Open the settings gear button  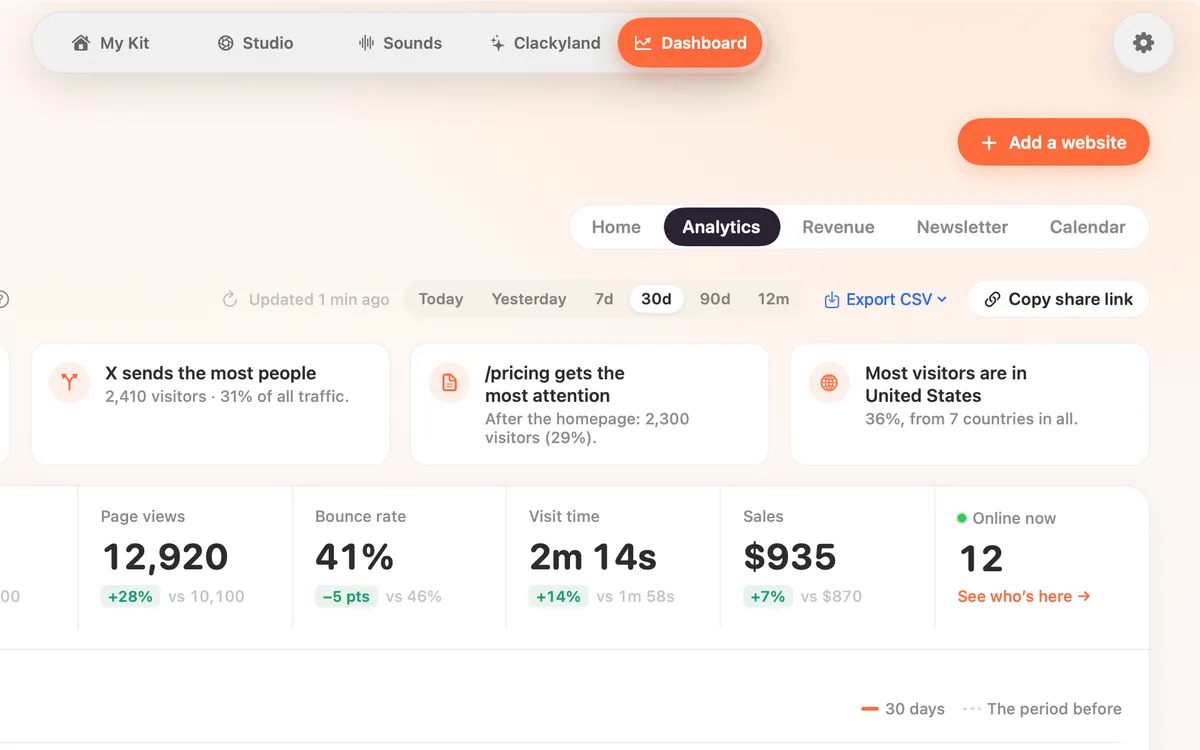coord(1143,43)
